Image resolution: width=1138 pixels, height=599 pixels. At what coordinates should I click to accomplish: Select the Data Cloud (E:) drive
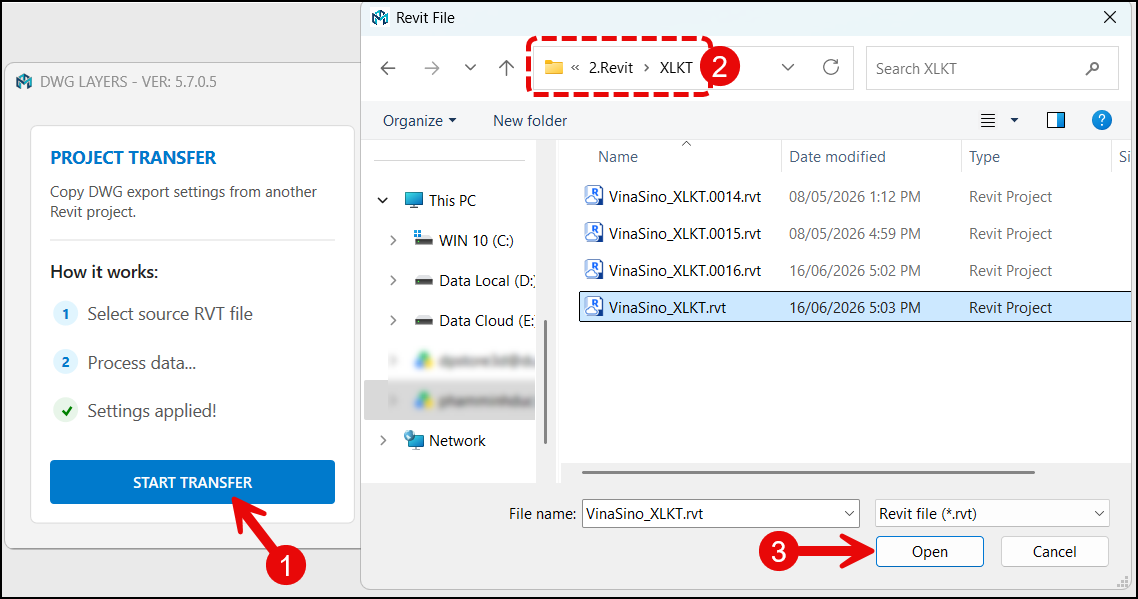click(486, 320)
